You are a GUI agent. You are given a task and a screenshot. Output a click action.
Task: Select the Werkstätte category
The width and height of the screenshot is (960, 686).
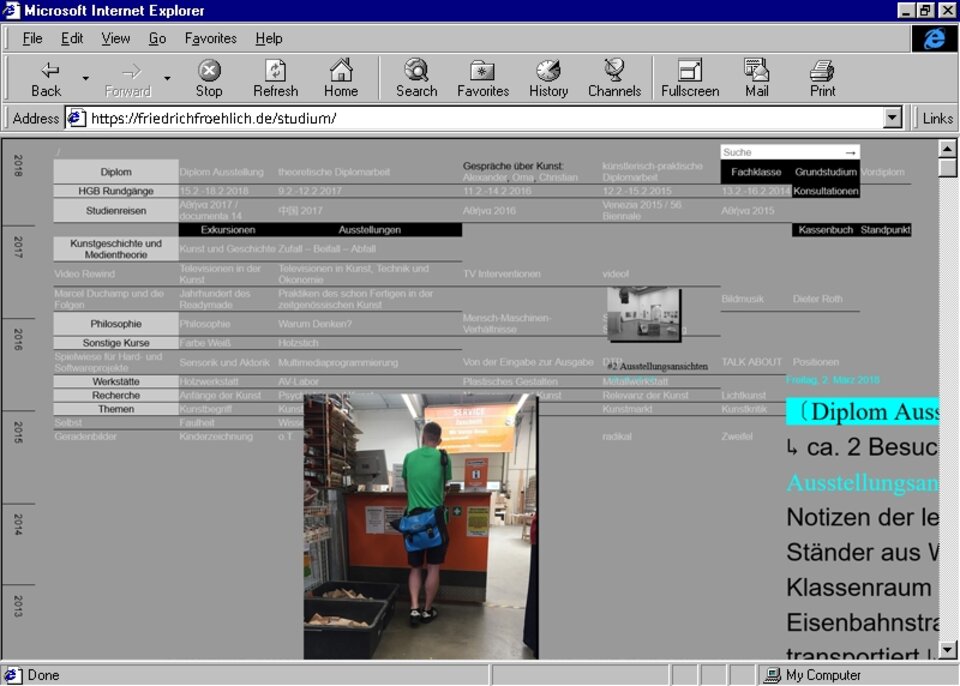click(116, 382)
